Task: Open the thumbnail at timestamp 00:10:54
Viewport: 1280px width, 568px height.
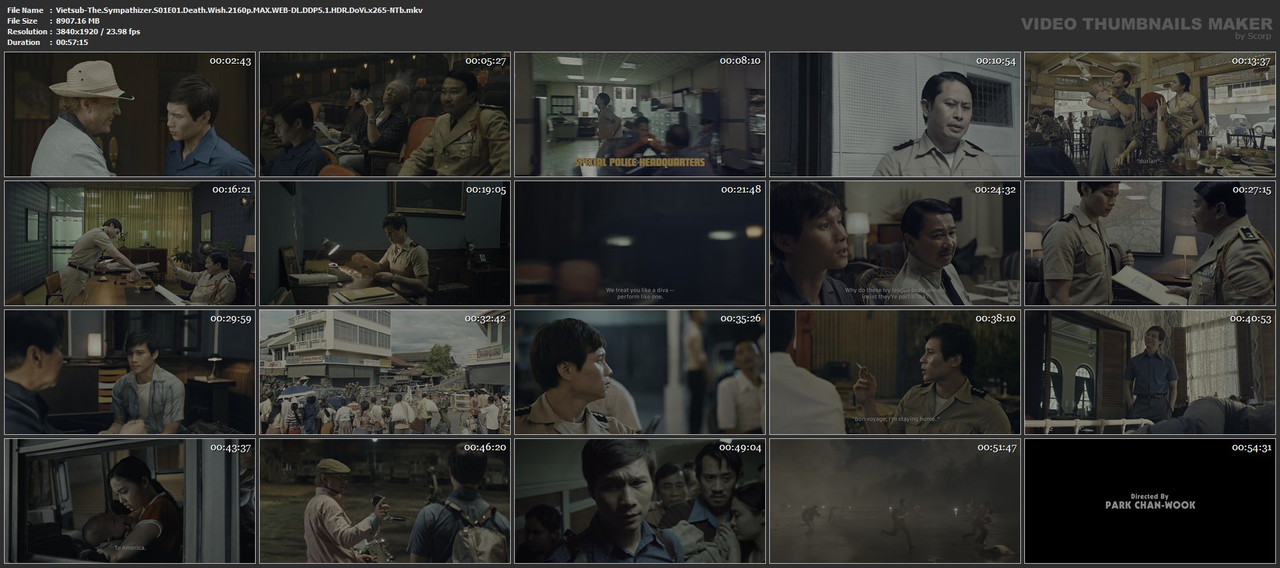Action: pos(895,114)
